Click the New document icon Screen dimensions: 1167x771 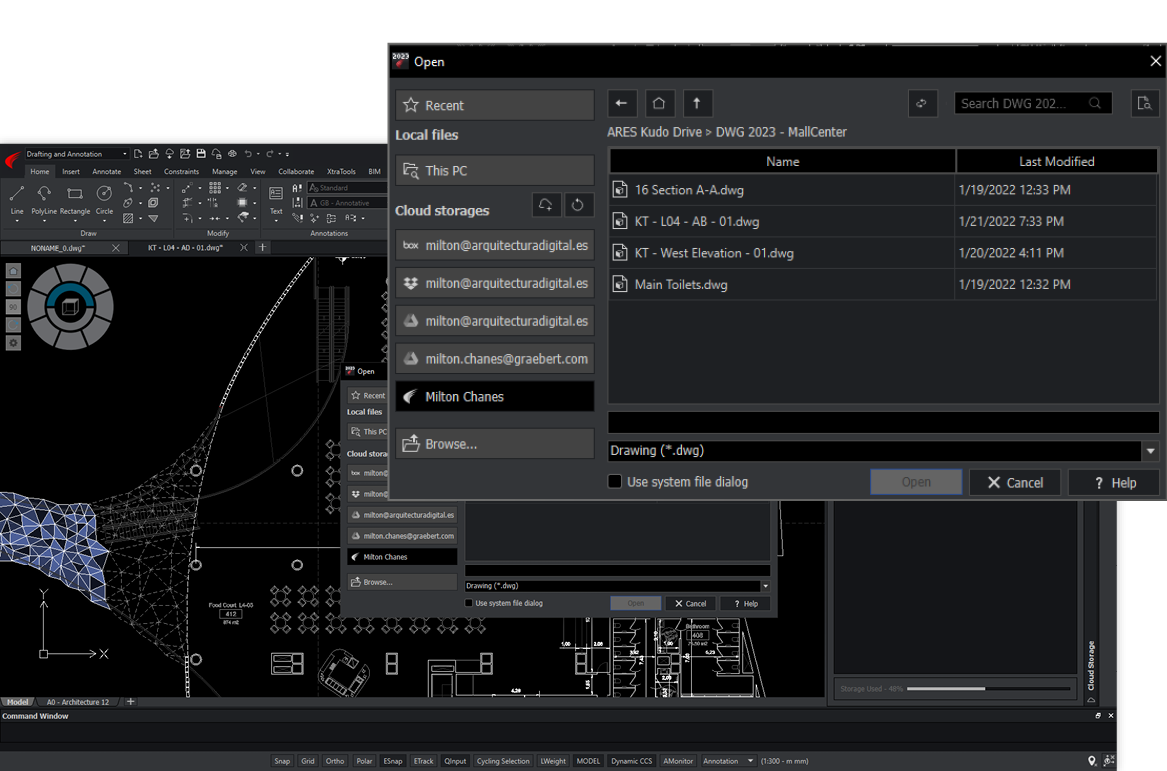pyautogui.click(x=138, y=154)
